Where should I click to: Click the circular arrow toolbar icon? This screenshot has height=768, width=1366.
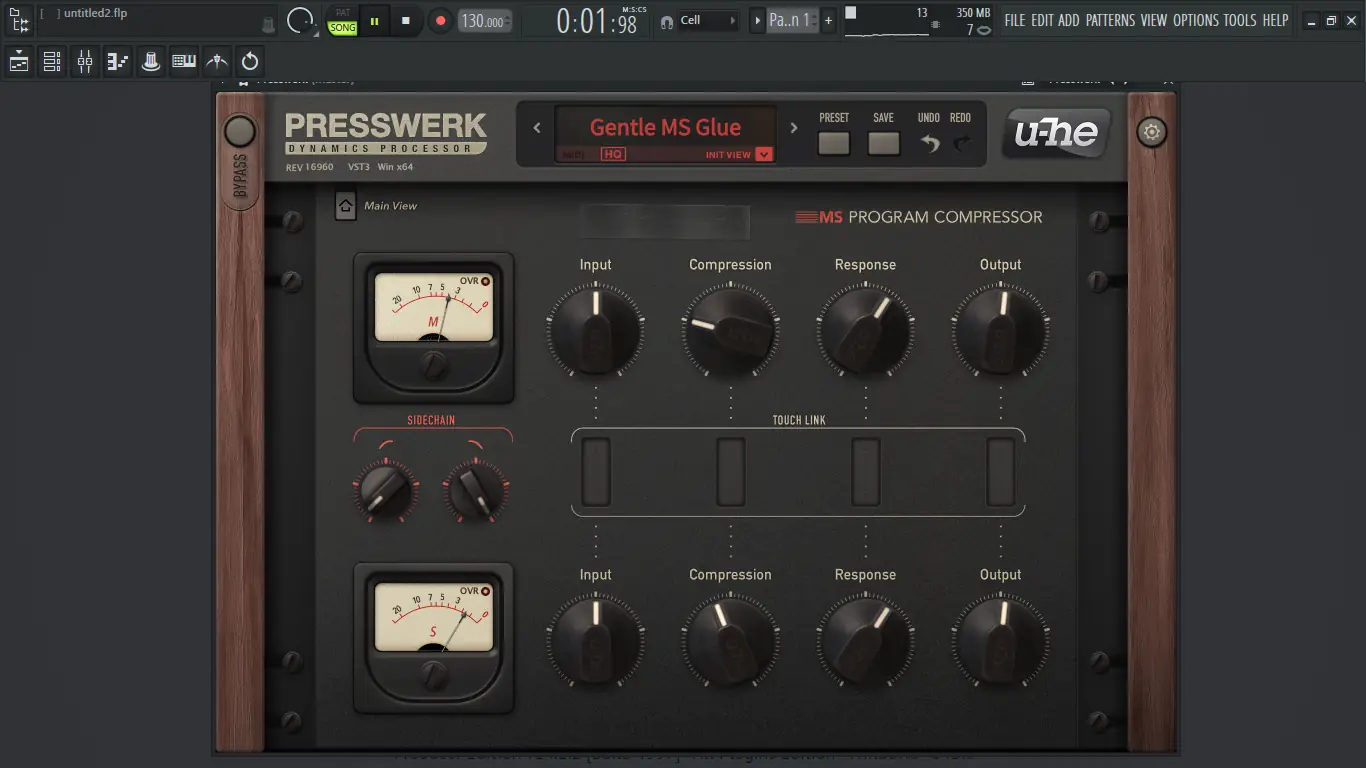click(250, 62)
